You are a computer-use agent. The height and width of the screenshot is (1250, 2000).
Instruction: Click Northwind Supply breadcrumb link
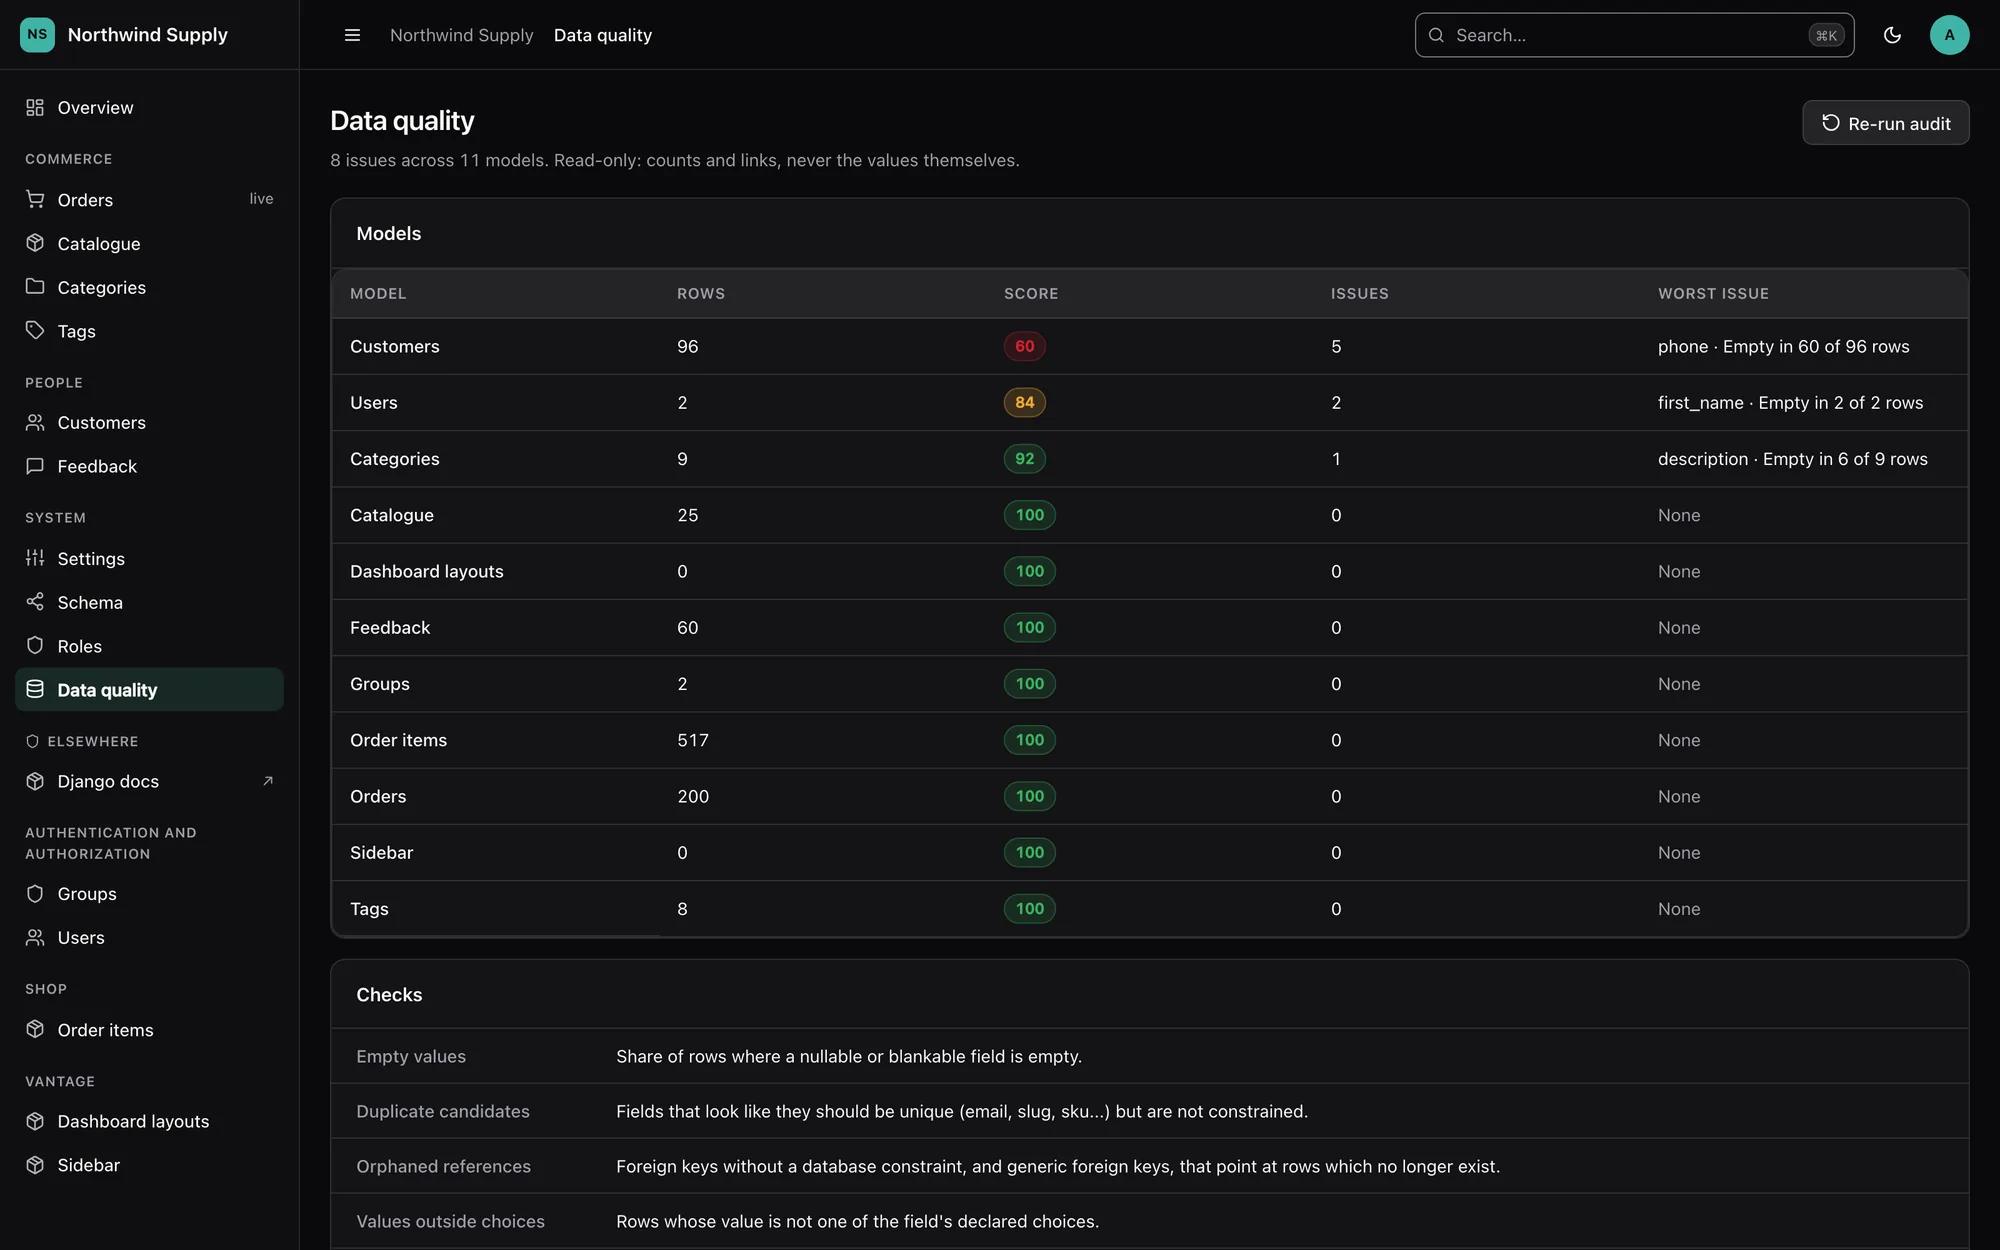tap(461, 35)
